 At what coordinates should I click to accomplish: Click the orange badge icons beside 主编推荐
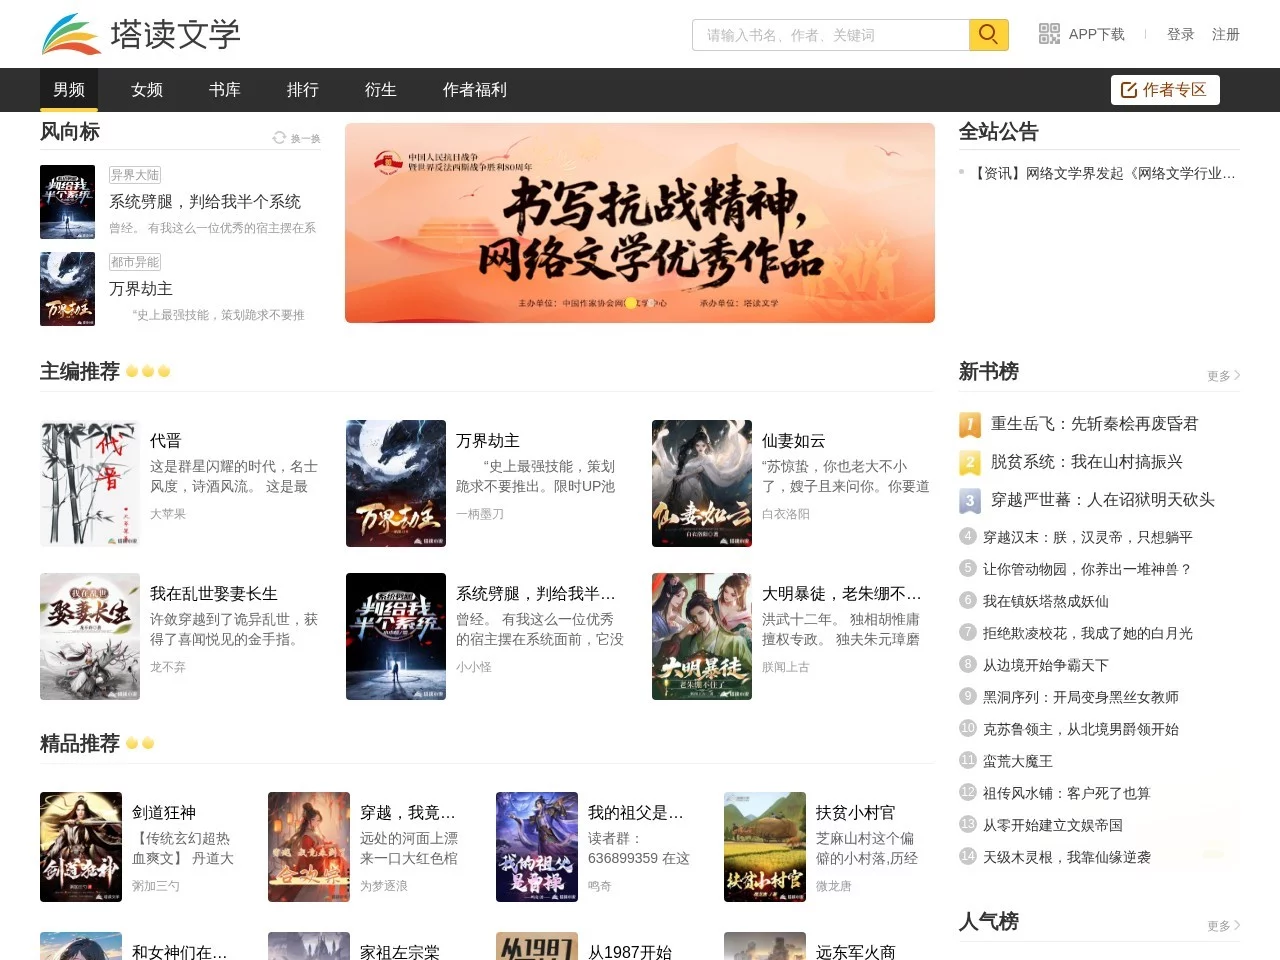[x=148, y=371]
